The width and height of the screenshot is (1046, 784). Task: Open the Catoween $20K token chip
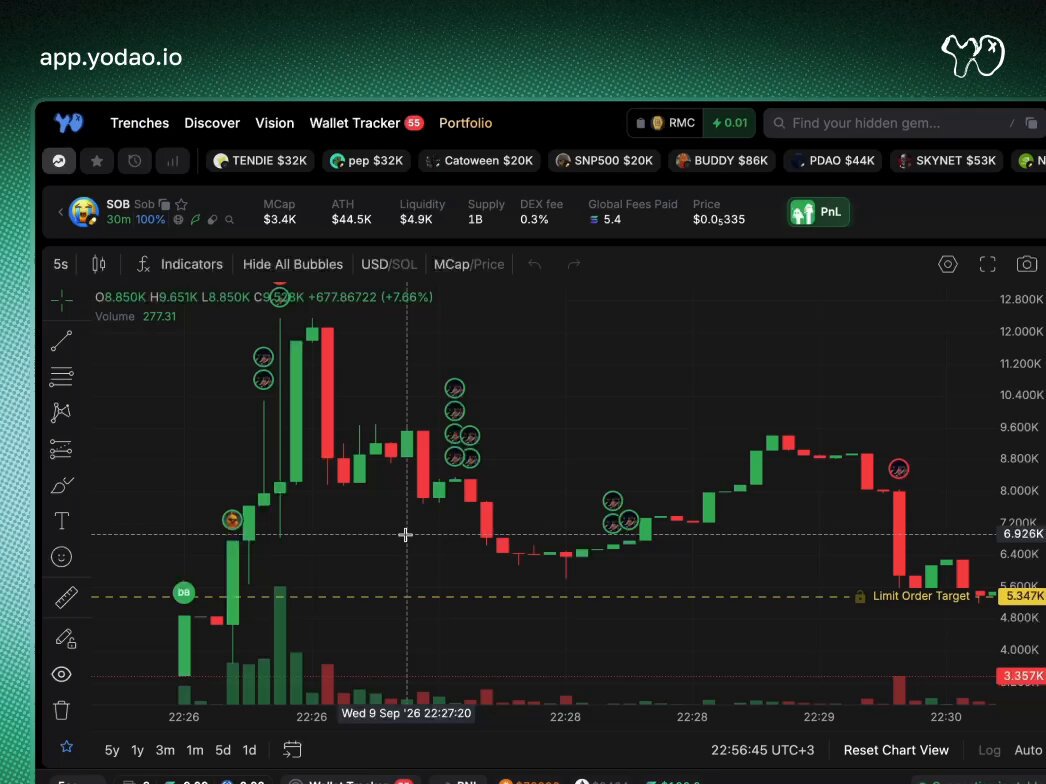pos(479,161)
